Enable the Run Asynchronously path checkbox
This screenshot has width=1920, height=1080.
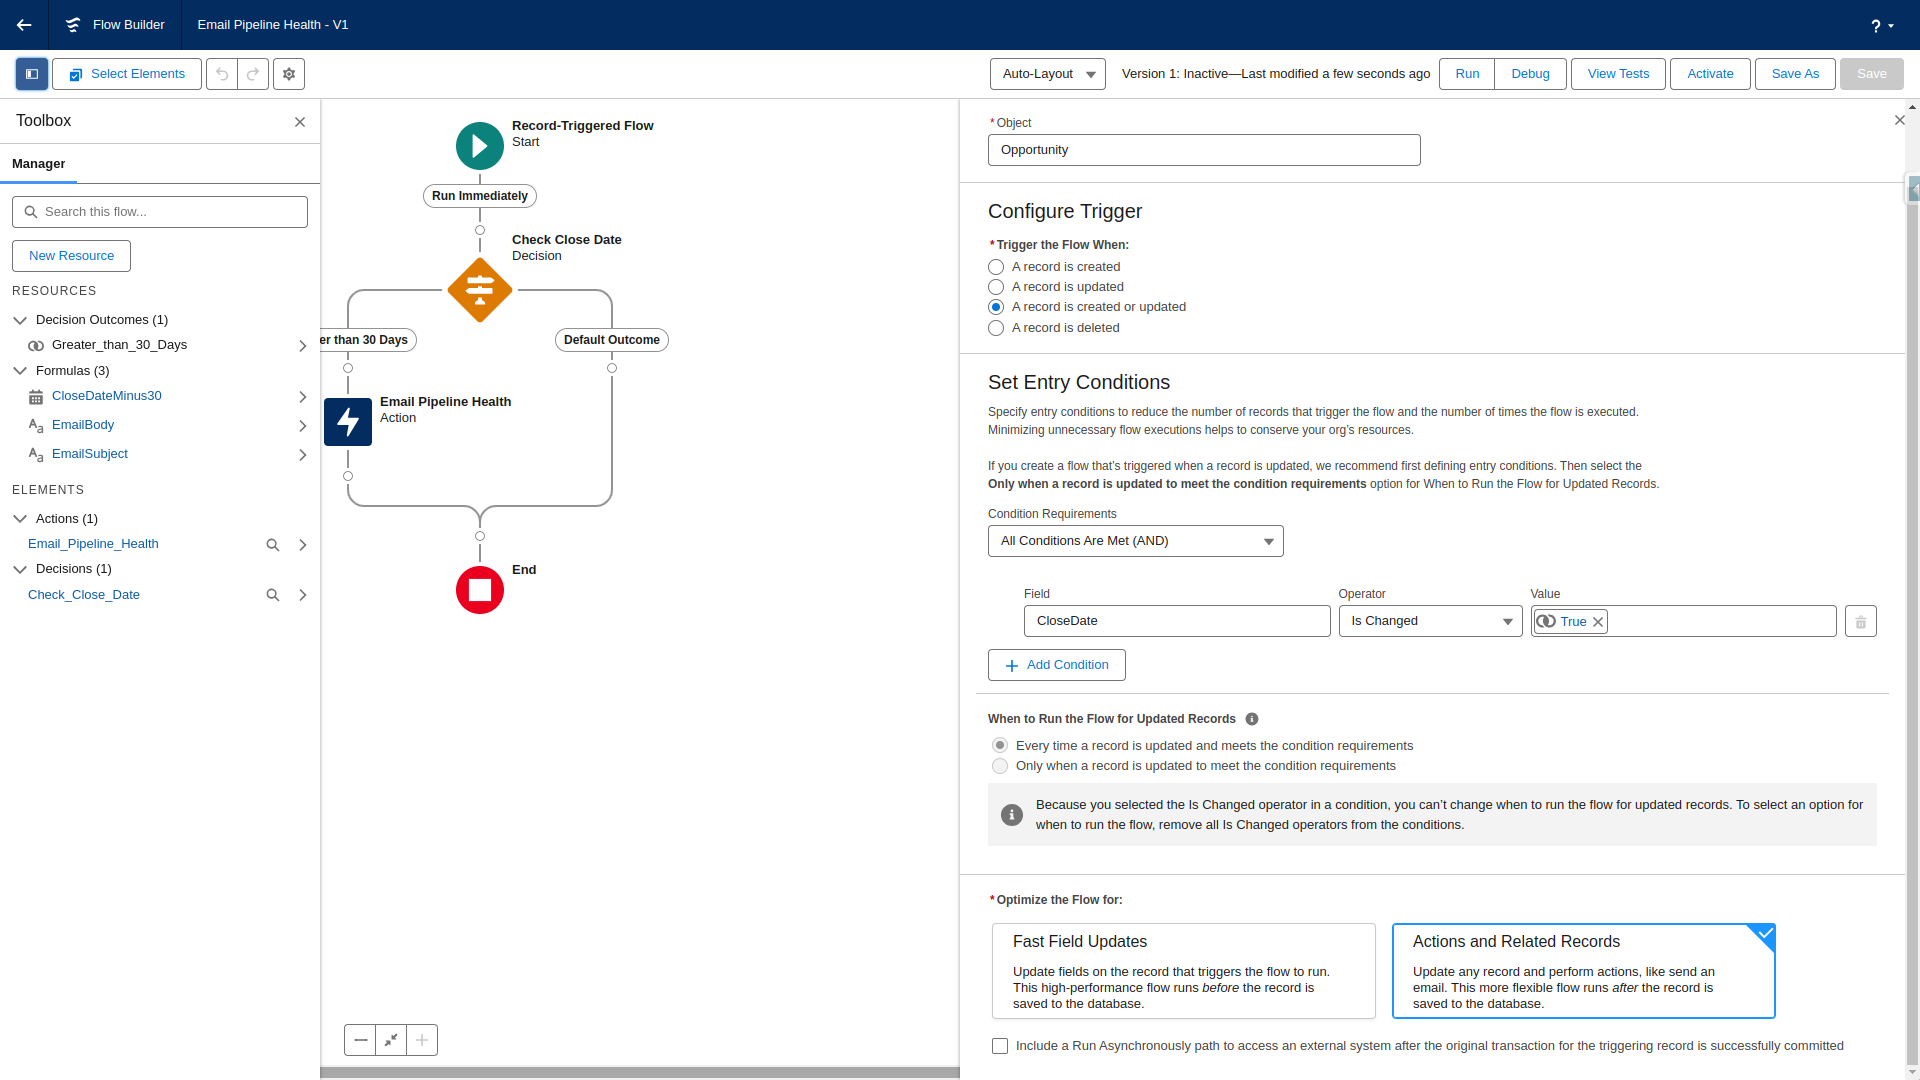click(x=1000, y=1045)
